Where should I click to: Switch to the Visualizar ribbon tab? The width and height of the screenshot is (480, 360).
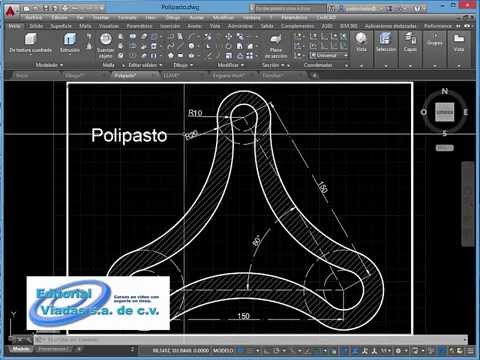(109, 26)
